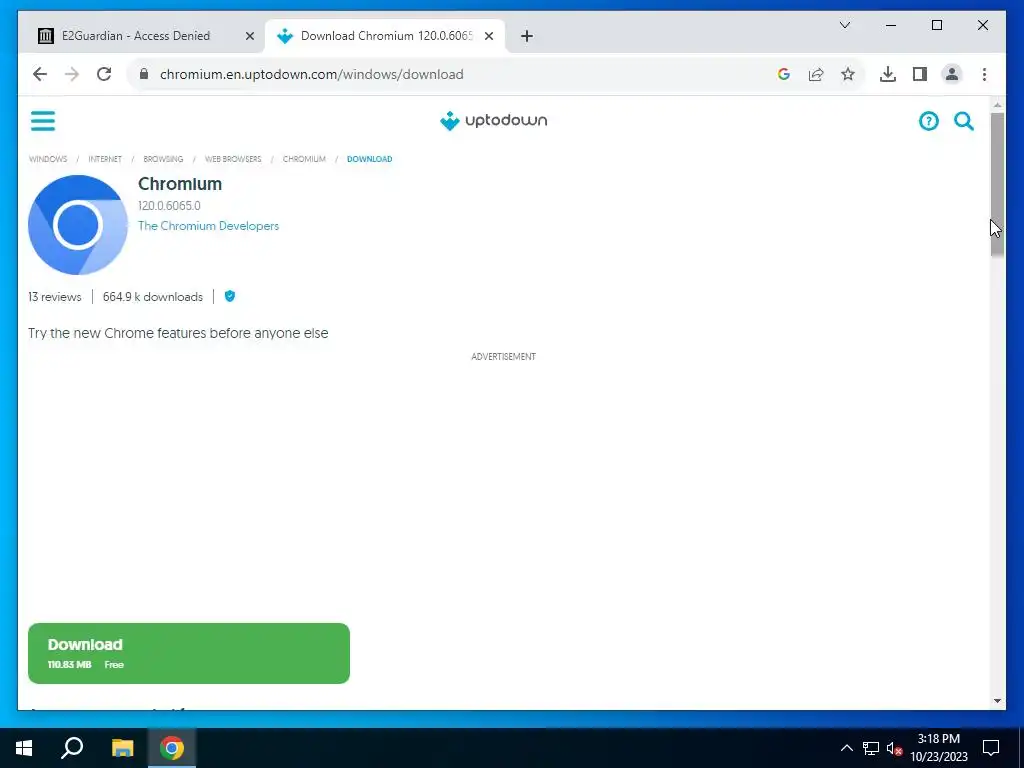Click the scrollbar up arrow

997,104
